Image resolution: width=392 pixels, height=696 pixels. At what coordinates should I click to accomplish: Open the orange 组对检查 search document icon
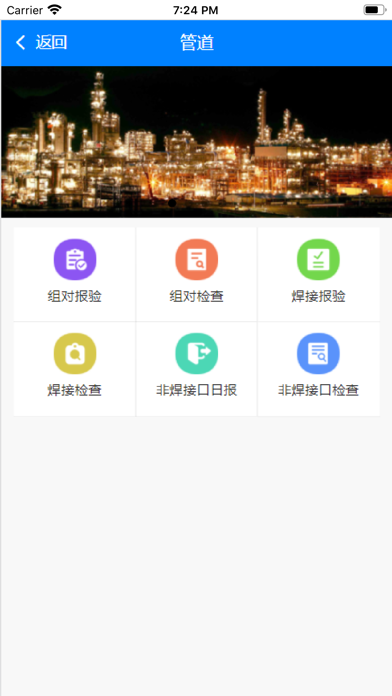[197, 260]
